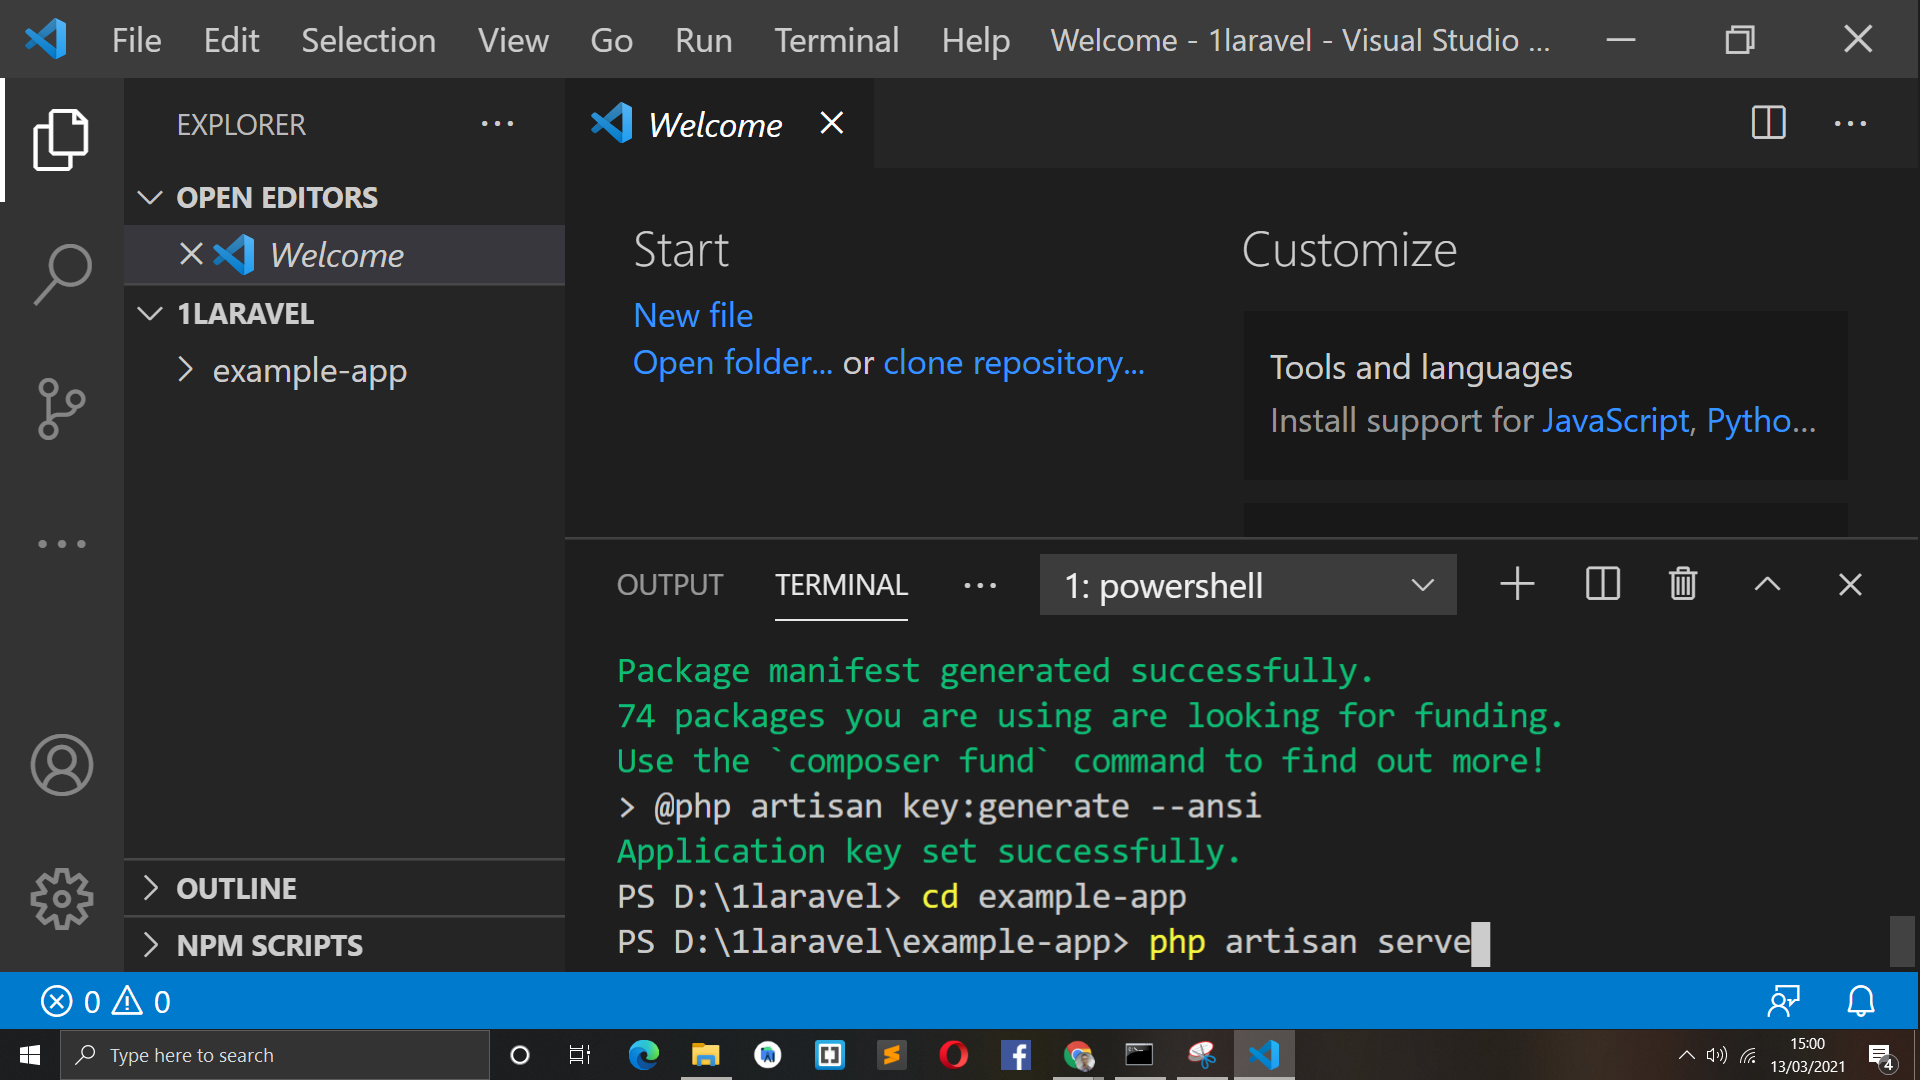The width and height of the screenshot is (1920, 1080).
Task: Launch Chrome from the taskbar
Action: tap(1078, 1054)
